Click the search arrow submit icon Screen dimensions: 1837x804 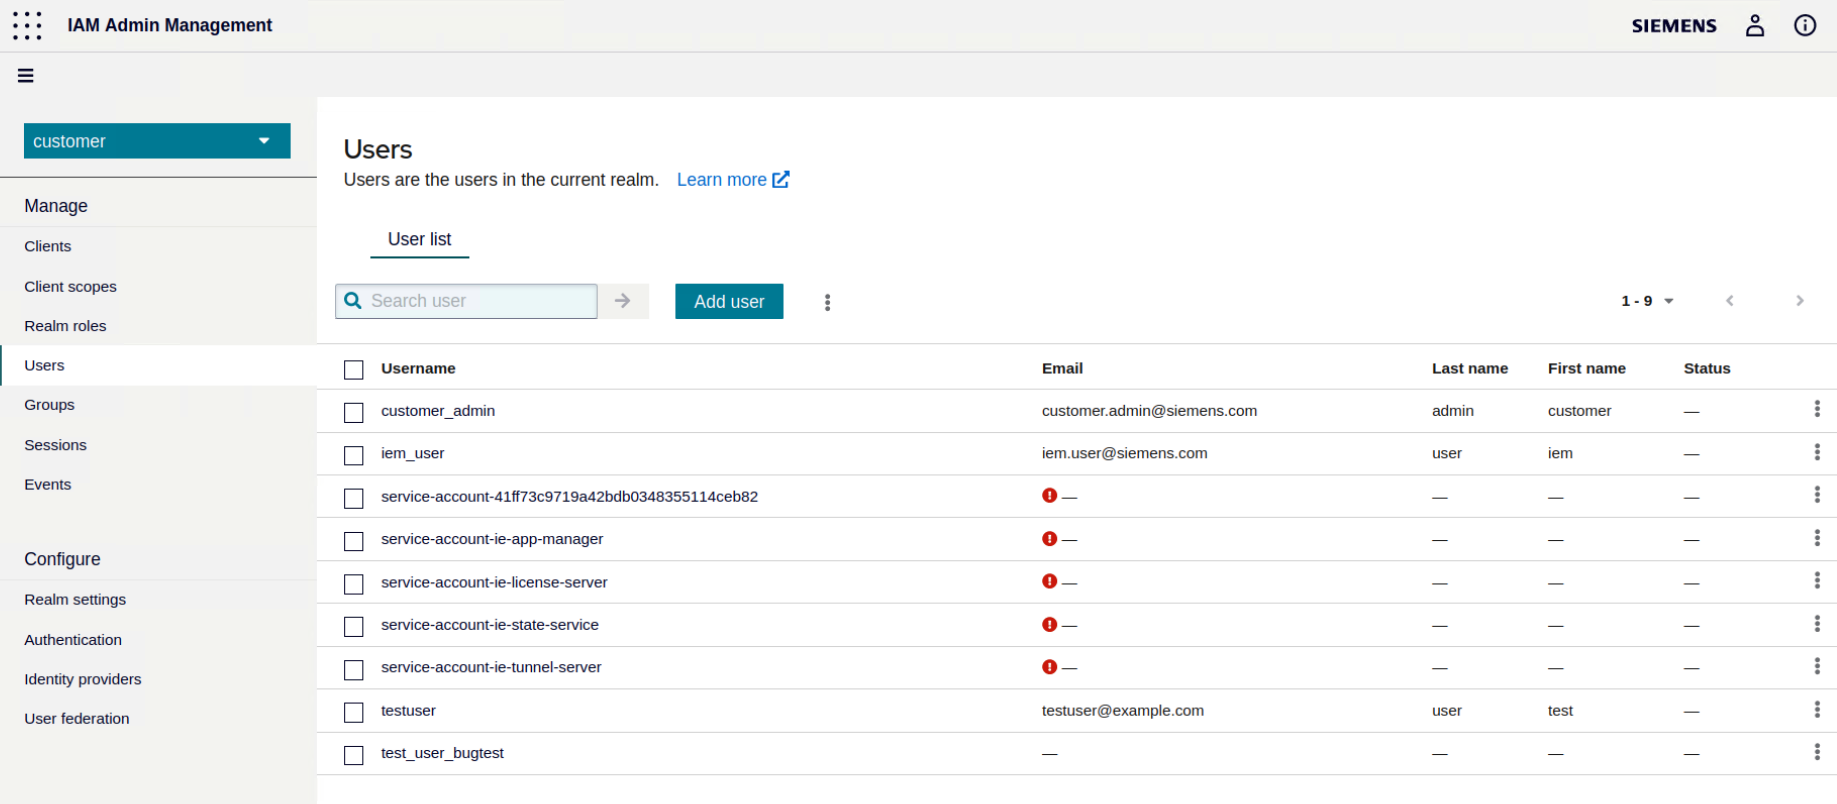pos(623,301)
